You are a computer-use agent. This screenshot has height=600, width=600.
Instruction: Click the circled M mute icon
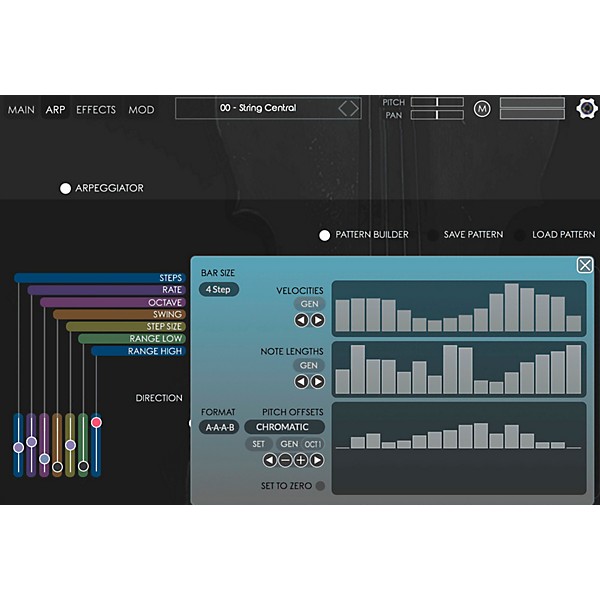pos(482,109)
